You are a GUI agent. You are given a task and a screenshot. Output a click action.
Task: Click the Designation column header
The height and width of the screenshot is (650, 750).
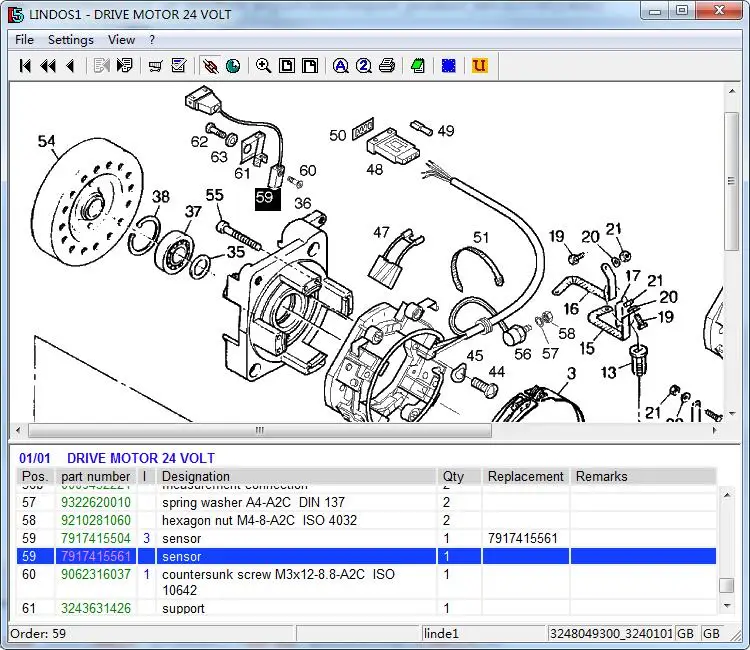196,477
